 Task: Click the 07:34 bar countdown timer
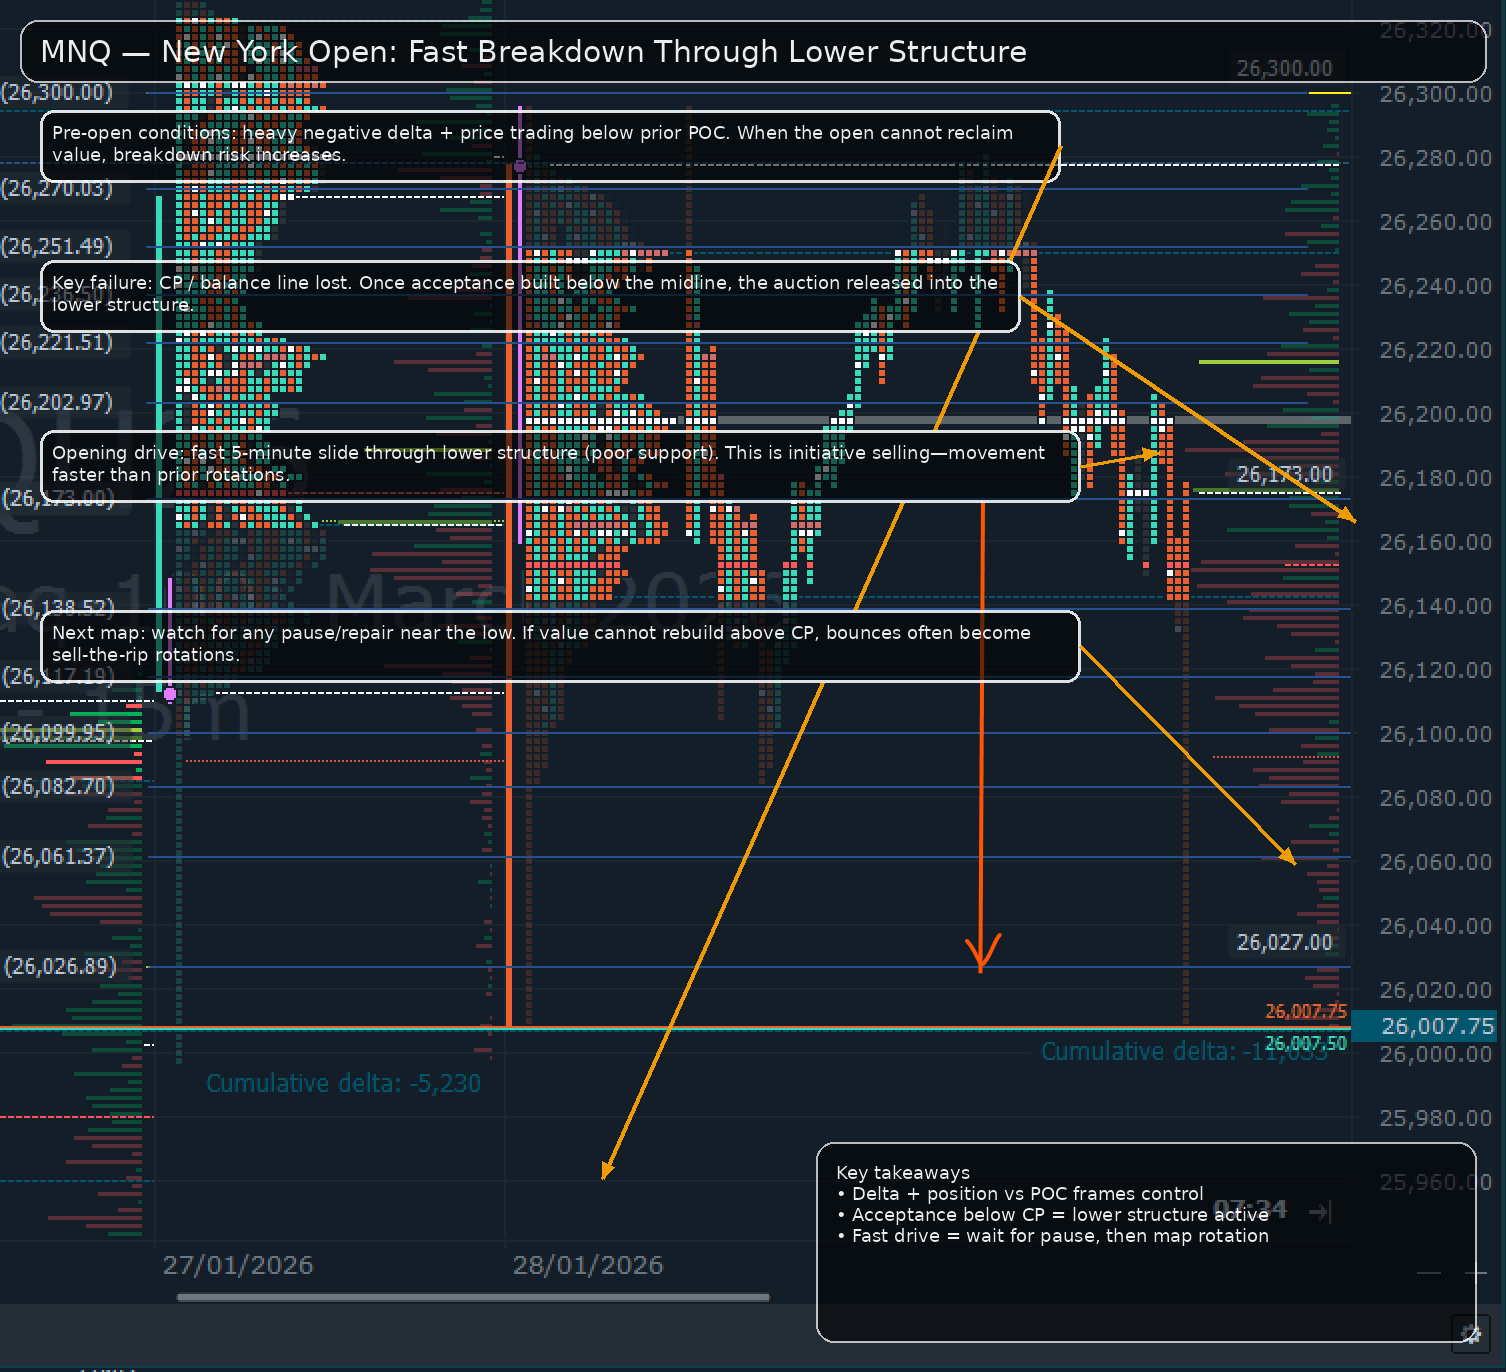pos(1250,1209)
